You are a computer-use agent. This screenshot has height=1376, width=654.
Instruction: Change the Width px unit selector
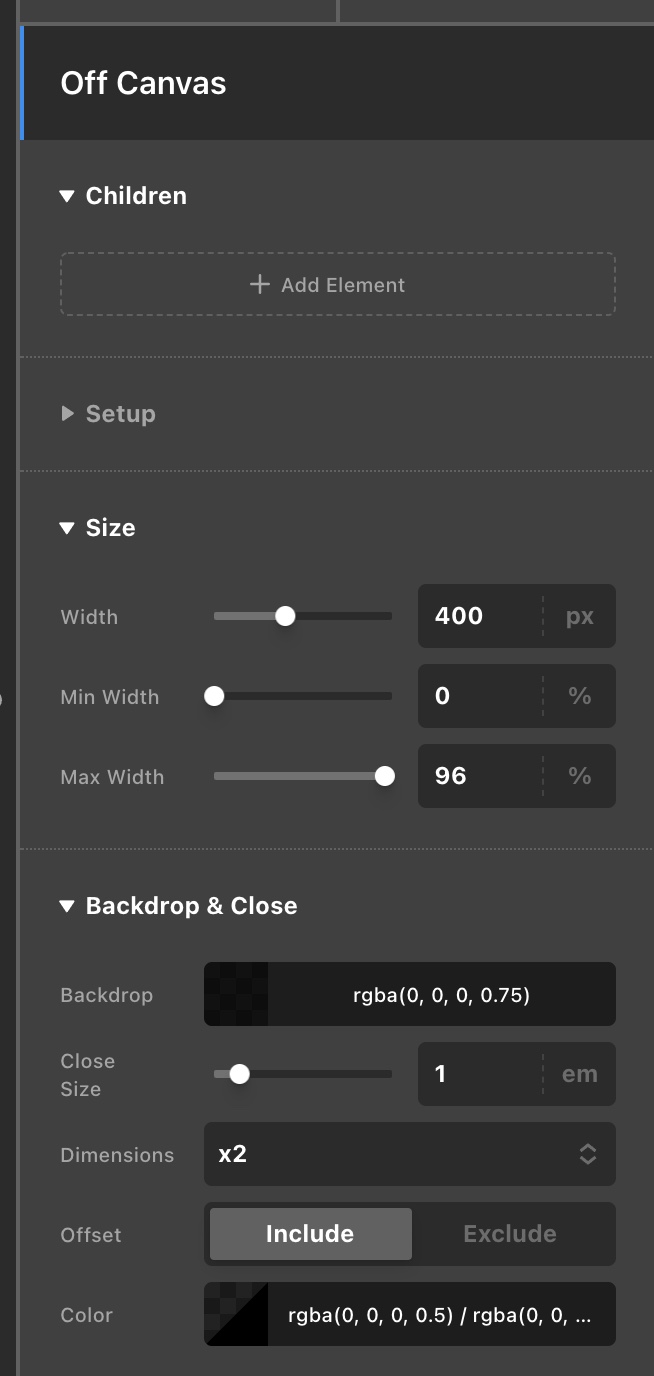580,616
